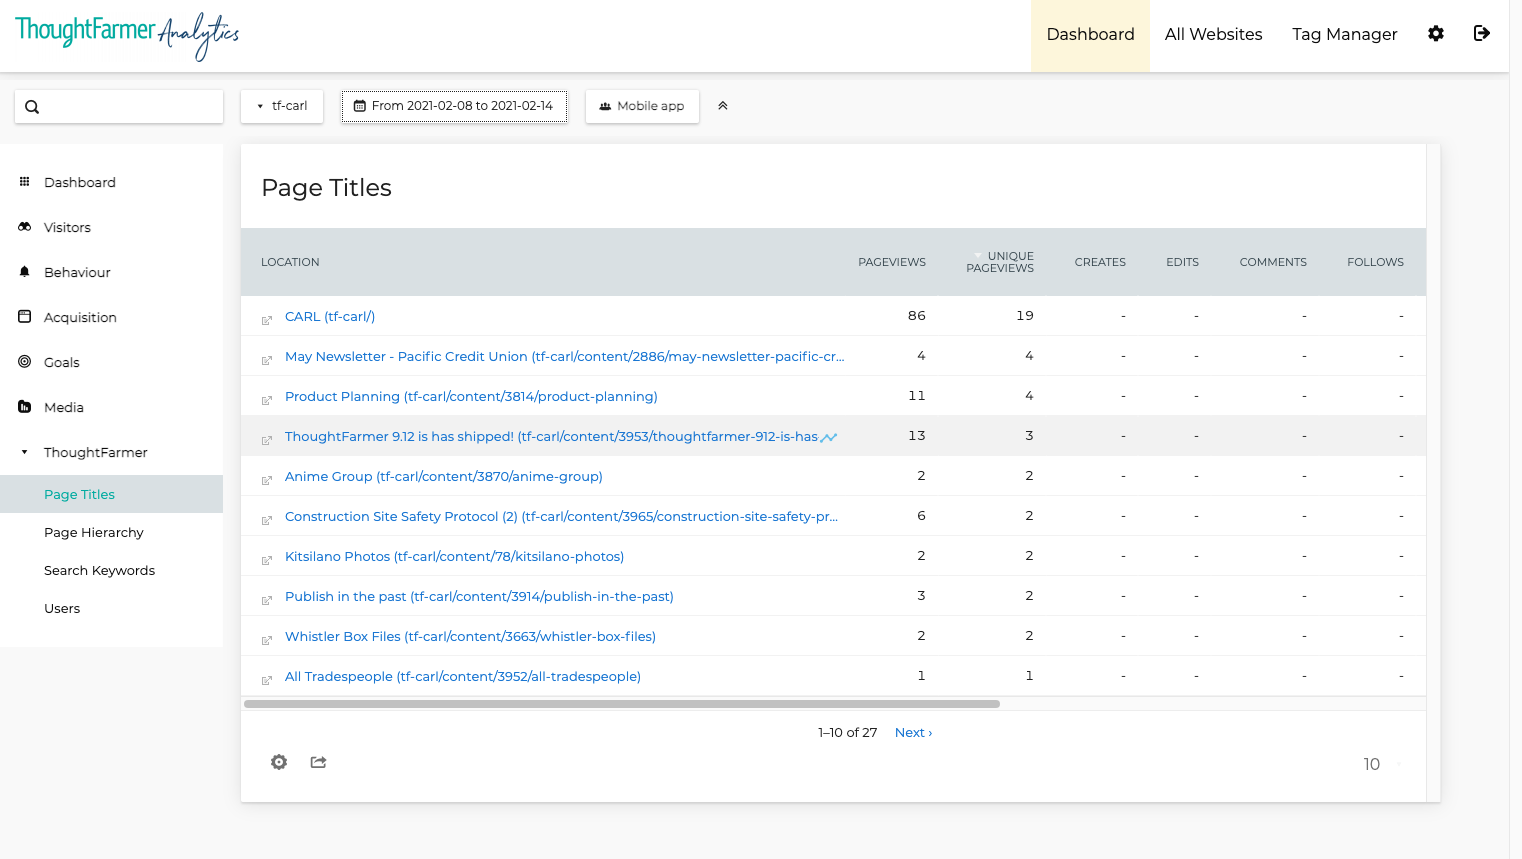Open table settings cog icon

(279, 762)
